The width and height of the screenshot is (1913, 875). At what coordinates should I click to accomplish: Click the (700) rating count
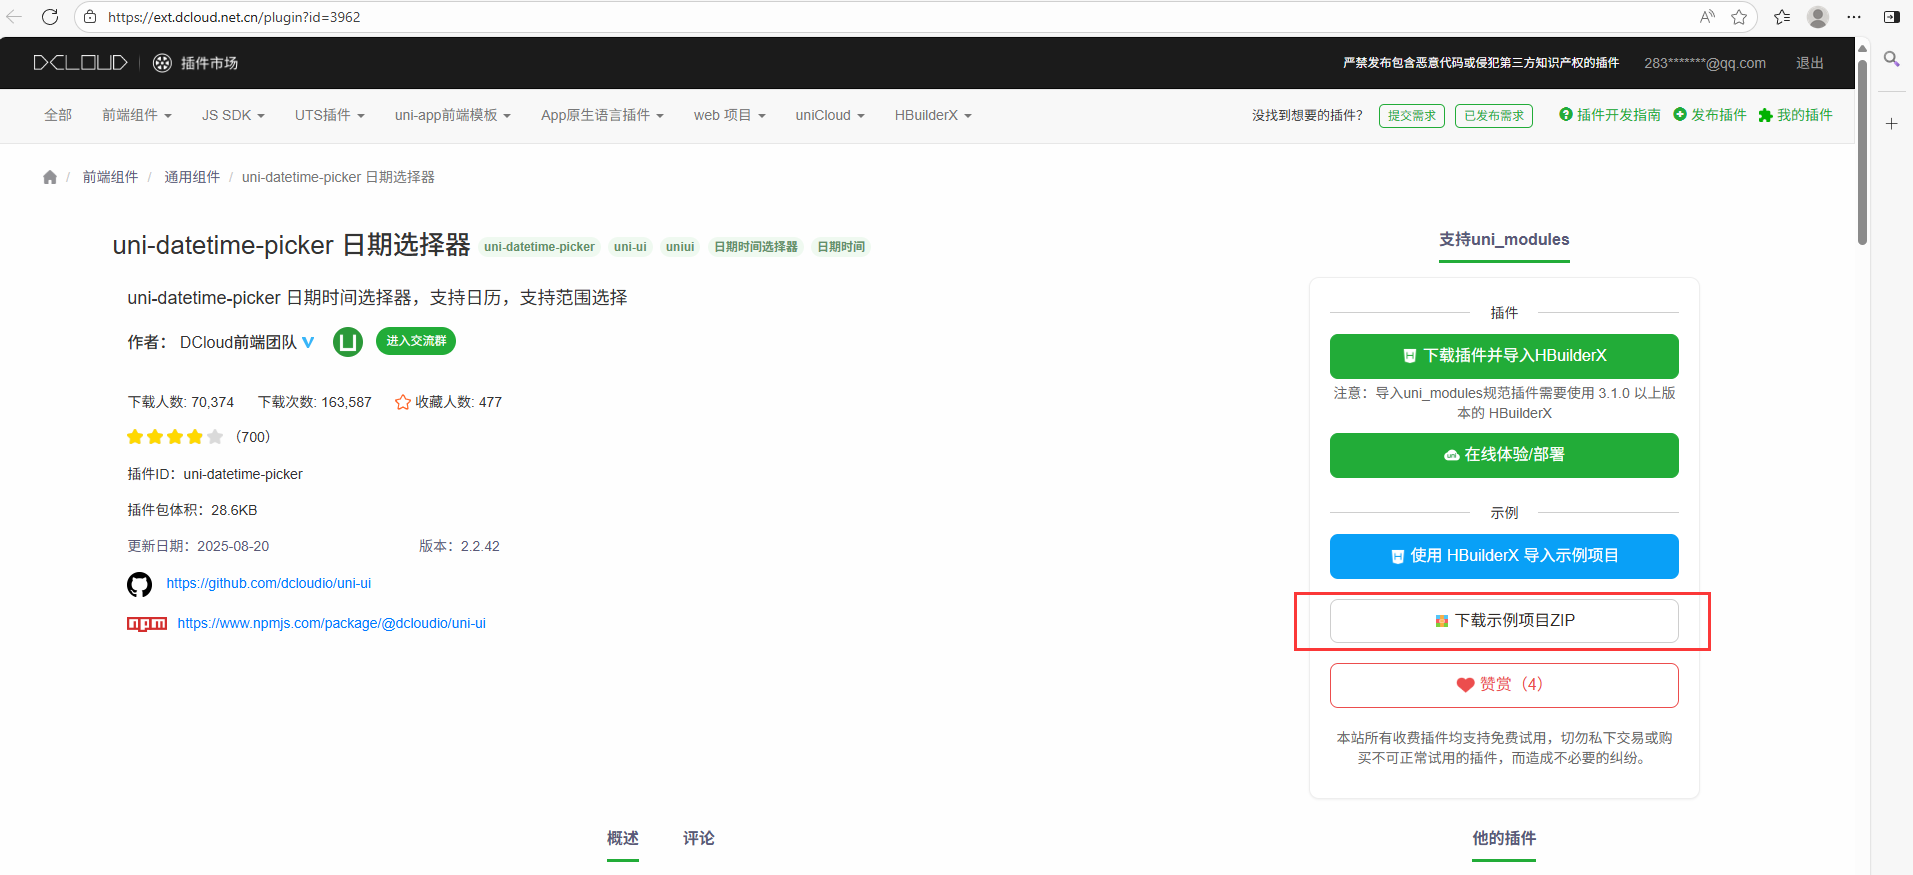point(253,437)
